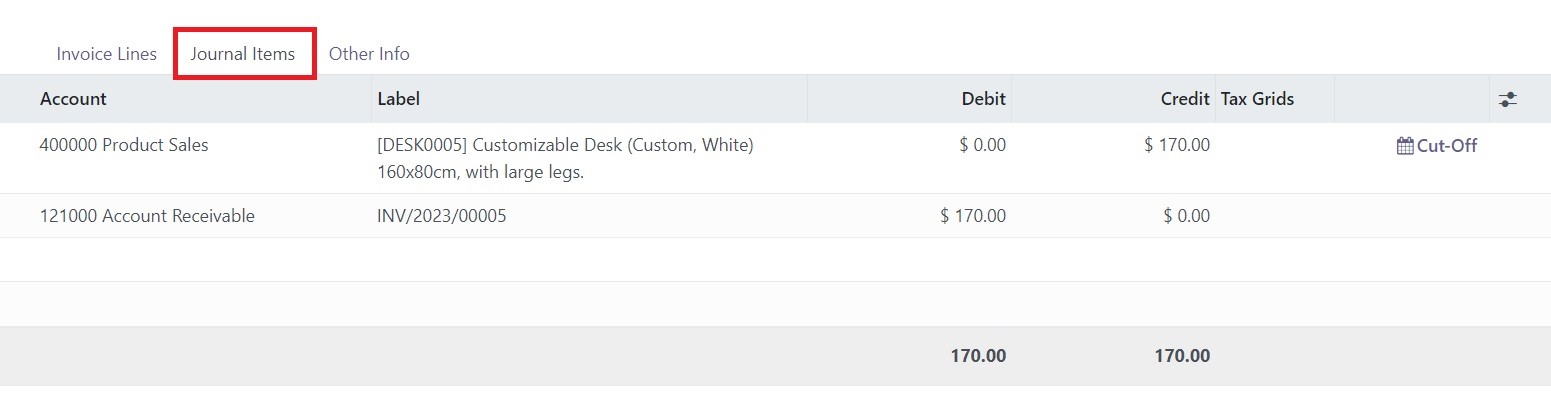The height and width of the screenshot is (409, 1551).
Task: Click the $ 0.00 debit on Product Sales
Action: coord(982,145)
